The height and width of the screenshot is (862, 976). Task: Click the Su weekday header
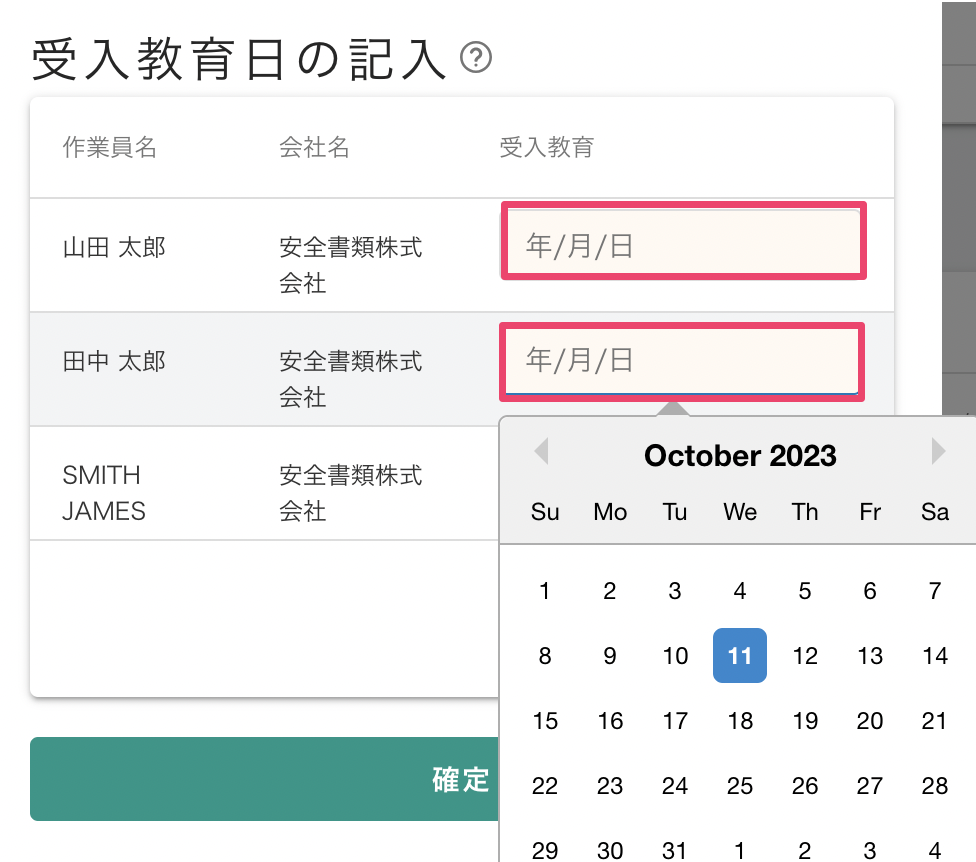pyautogui.click(x=544, y=512)
